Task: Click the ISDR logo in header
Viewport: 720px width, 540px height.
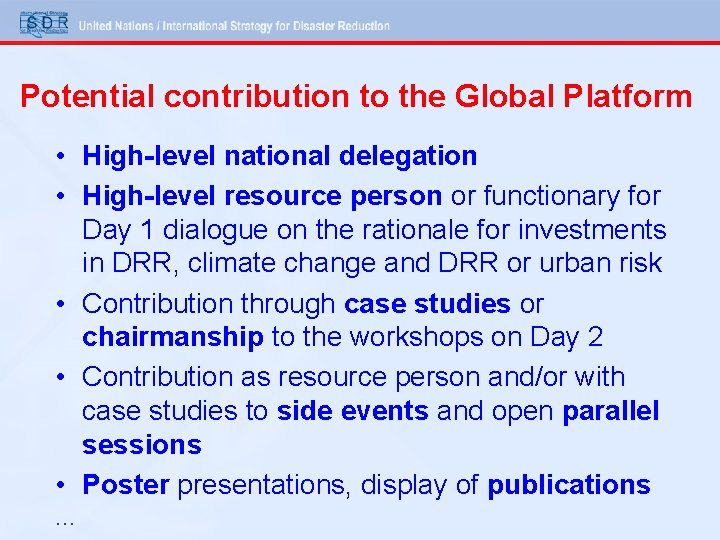Action: (x=44, y=23)
